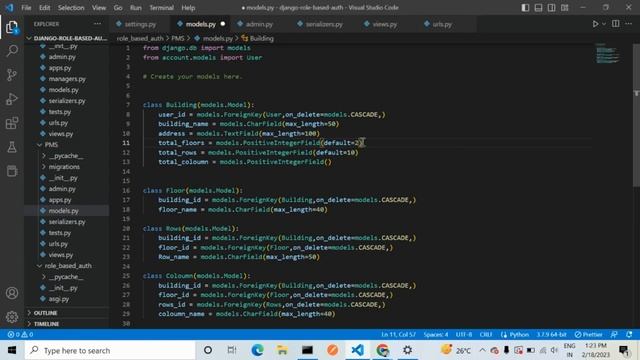This screenshot has height=360, width=640.
Task: Open Task View on taskbar
Action: 232,350
